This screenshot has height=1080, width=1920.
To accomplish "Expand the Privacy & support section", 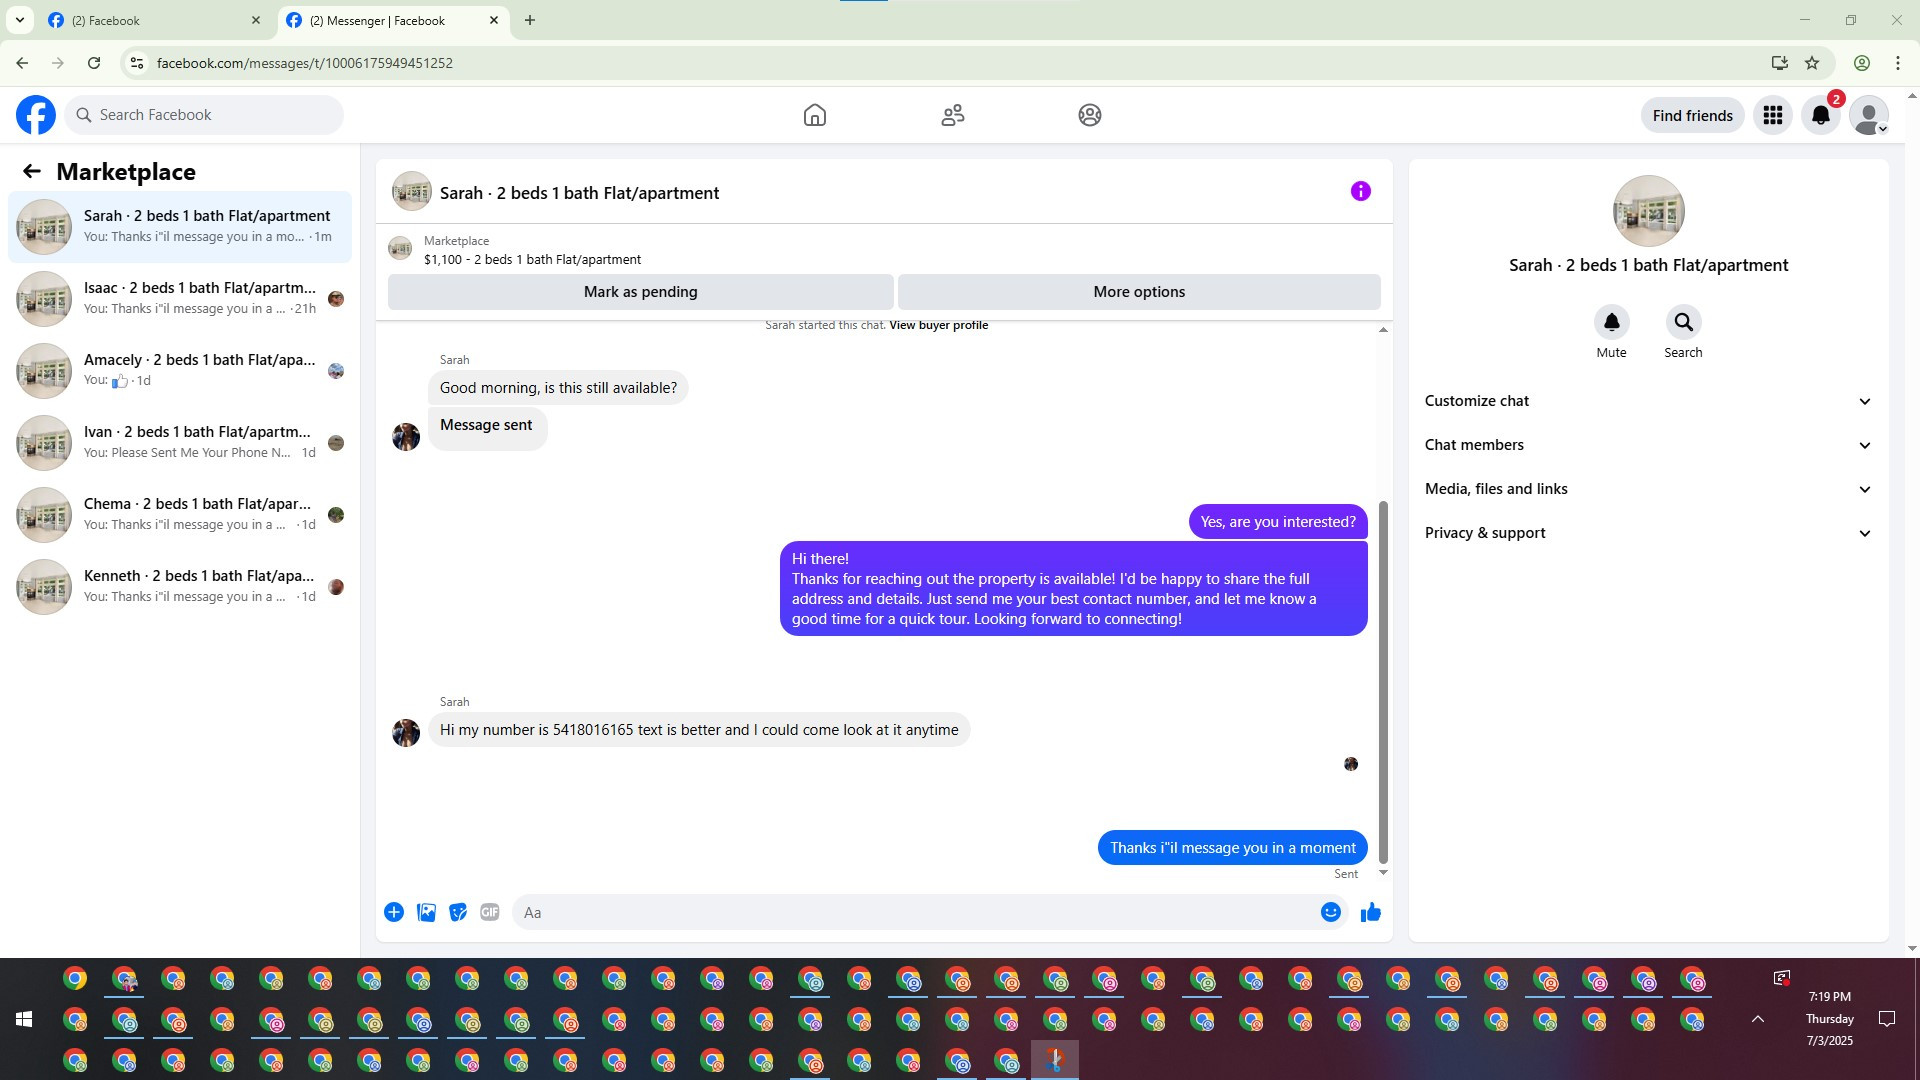I will tap(1647, 533).
